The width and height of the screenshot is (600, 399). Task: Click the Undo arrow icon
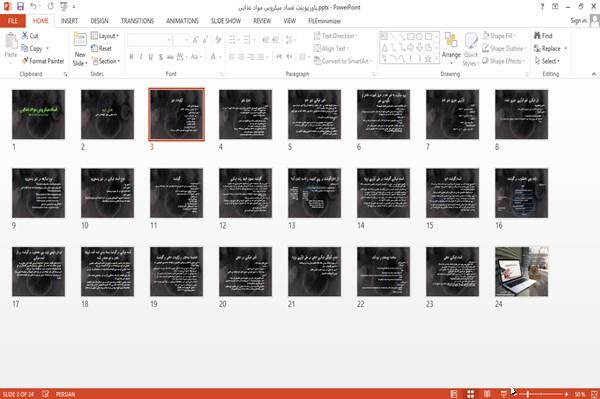coord(33,7)
